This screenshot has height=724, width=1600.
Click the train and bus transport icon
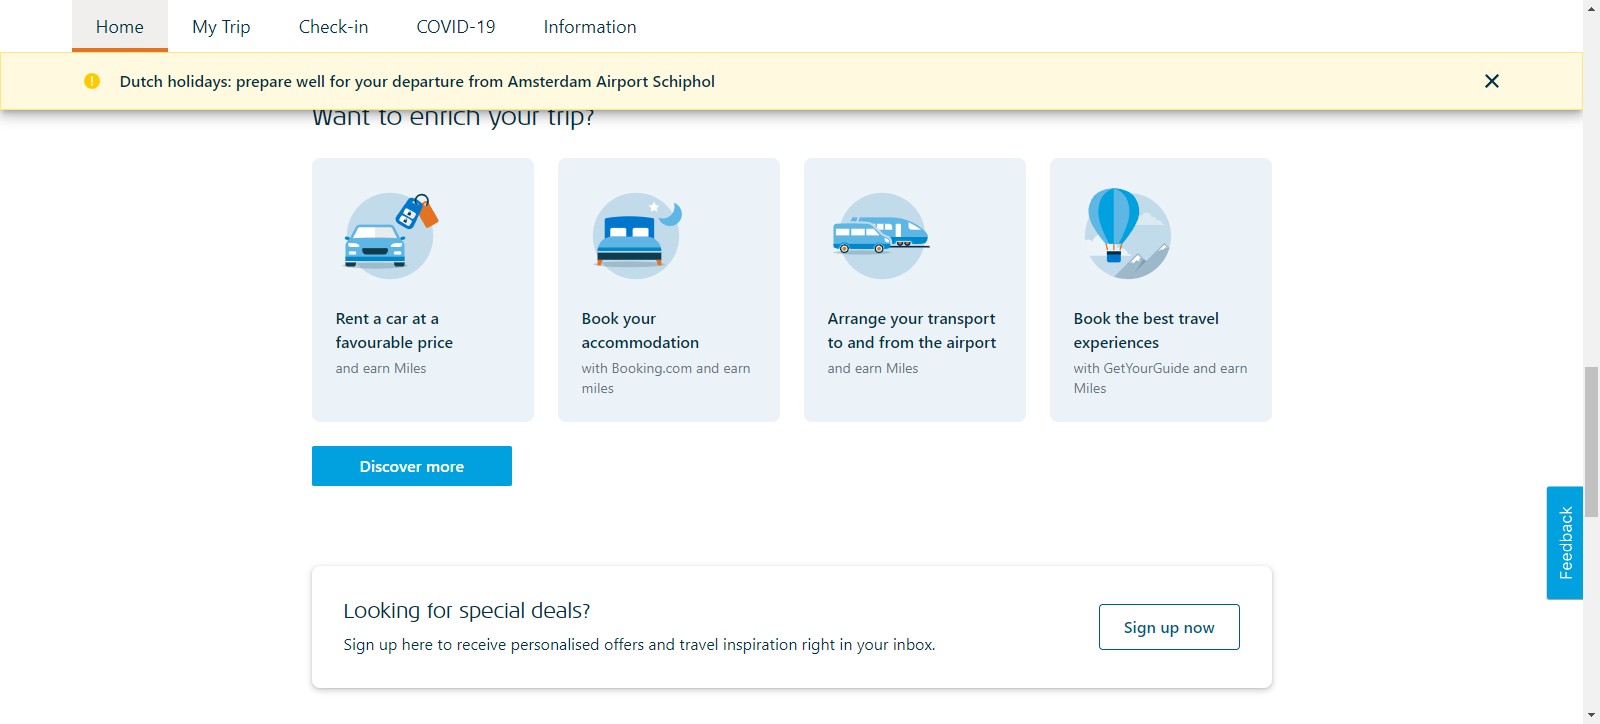[x=881, y=236]
